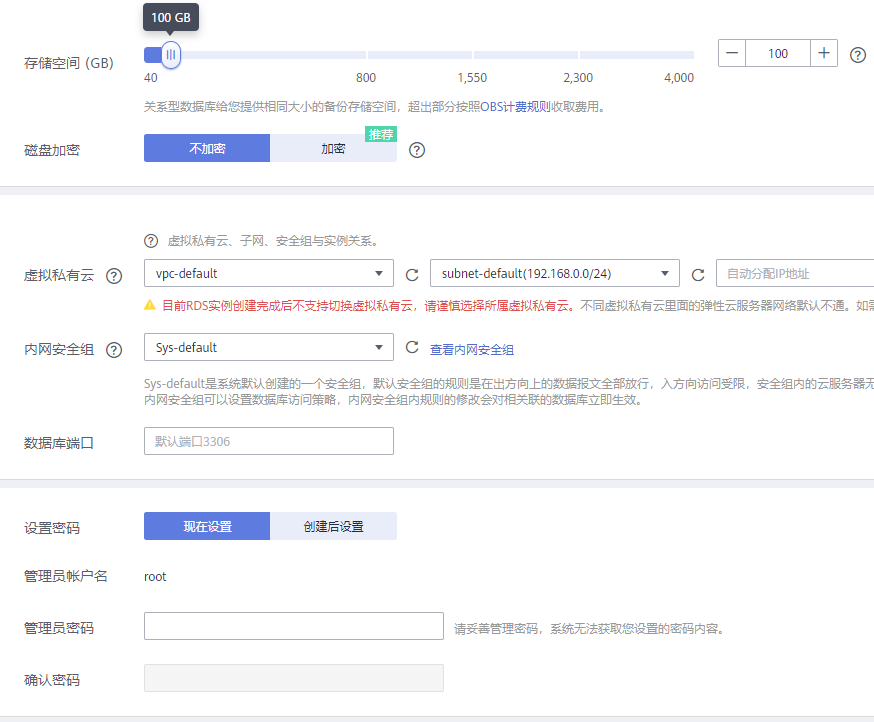Viewport: 874px width, 722px height.
Task: Click the 数据库端口 input field
Action: (x=268, y=440)
